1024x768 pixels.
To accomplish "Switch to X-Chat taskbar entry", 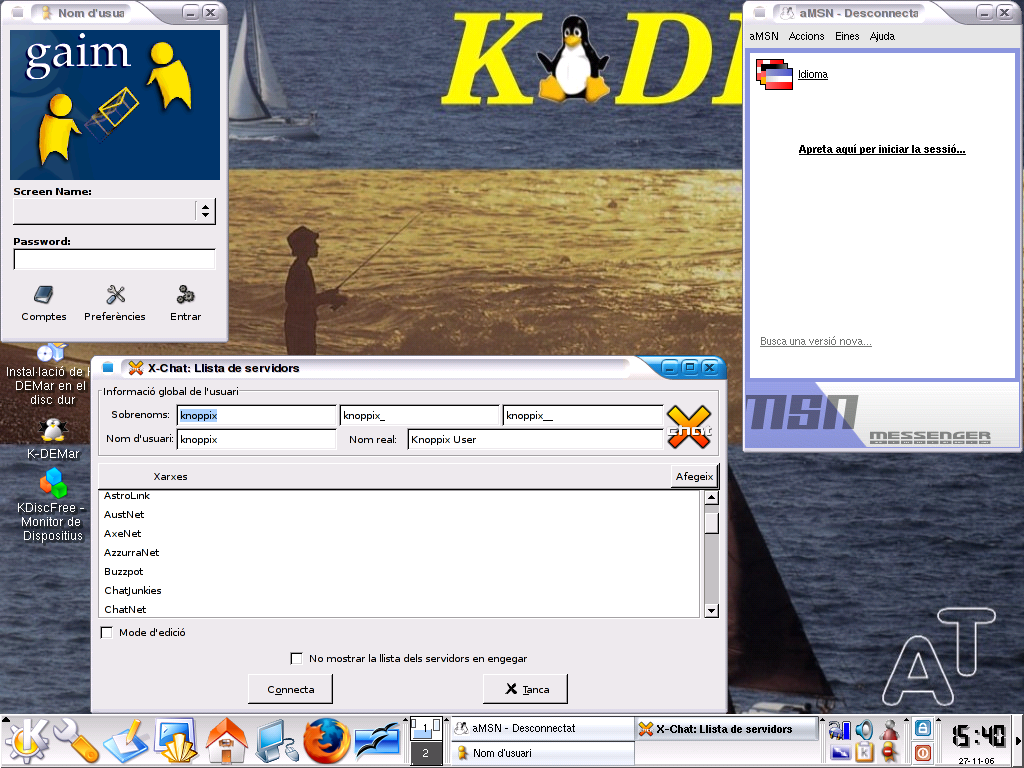I will (x=726, y=729).
